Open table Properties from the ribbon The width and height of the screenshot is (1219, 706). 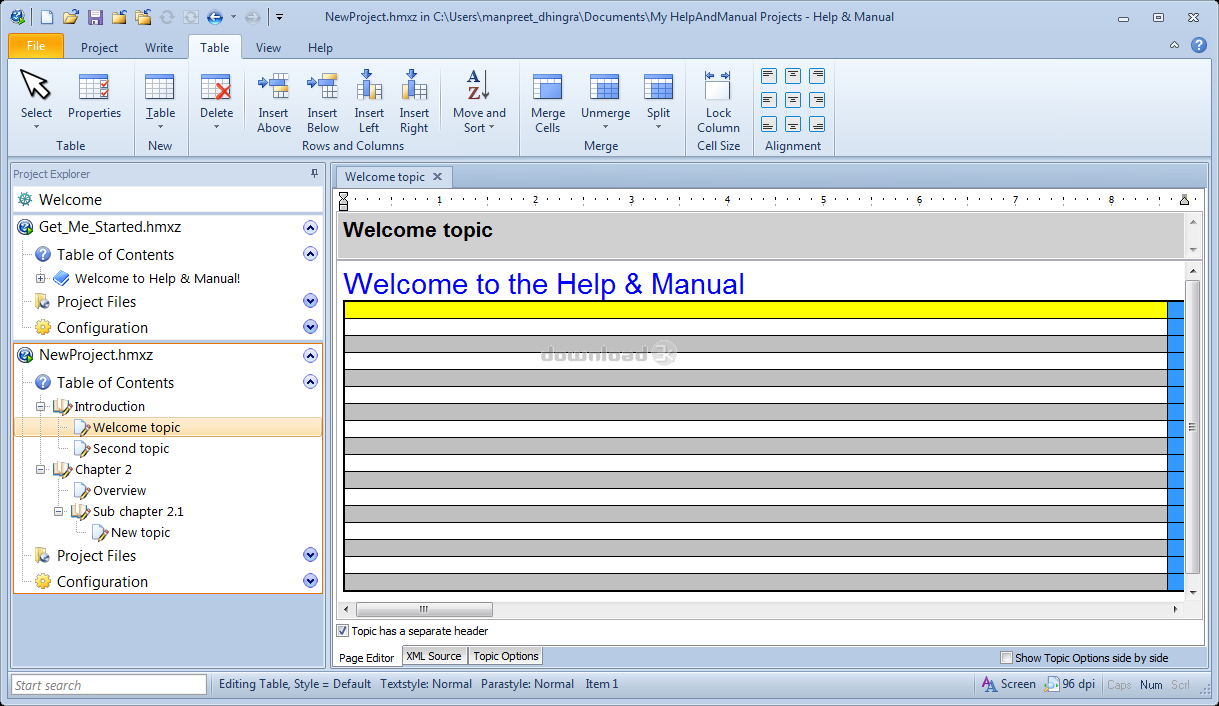94,95
